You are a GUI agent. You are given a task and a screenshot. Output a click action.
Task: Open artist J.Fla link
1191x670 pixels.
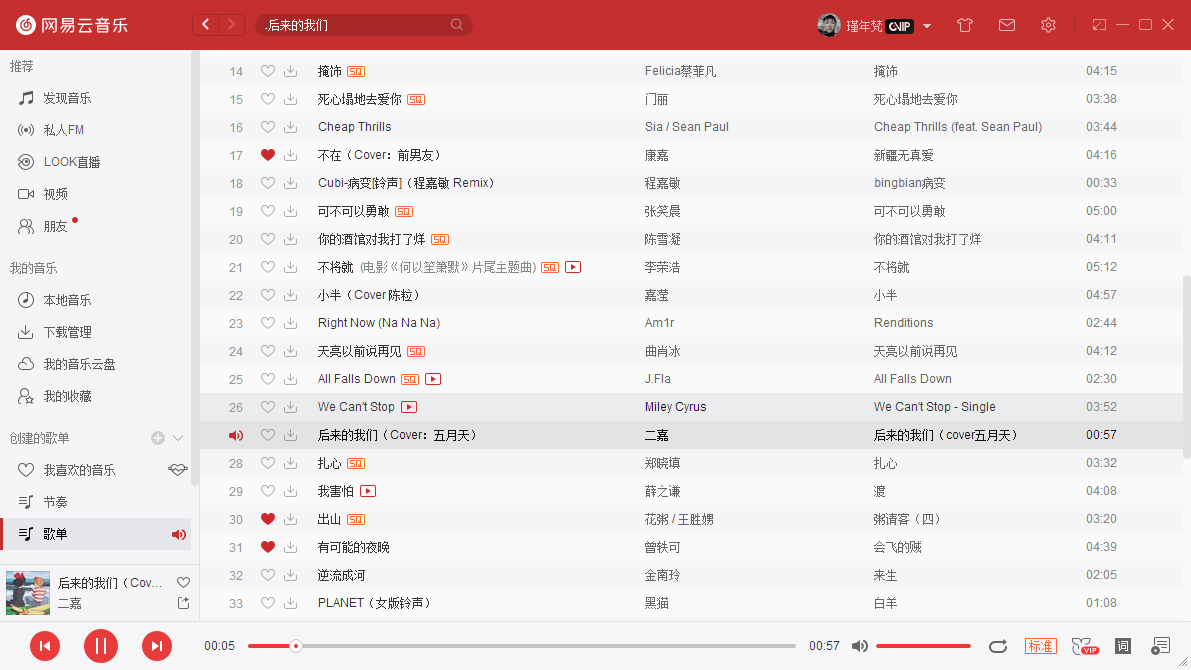(x=658, y=379)
